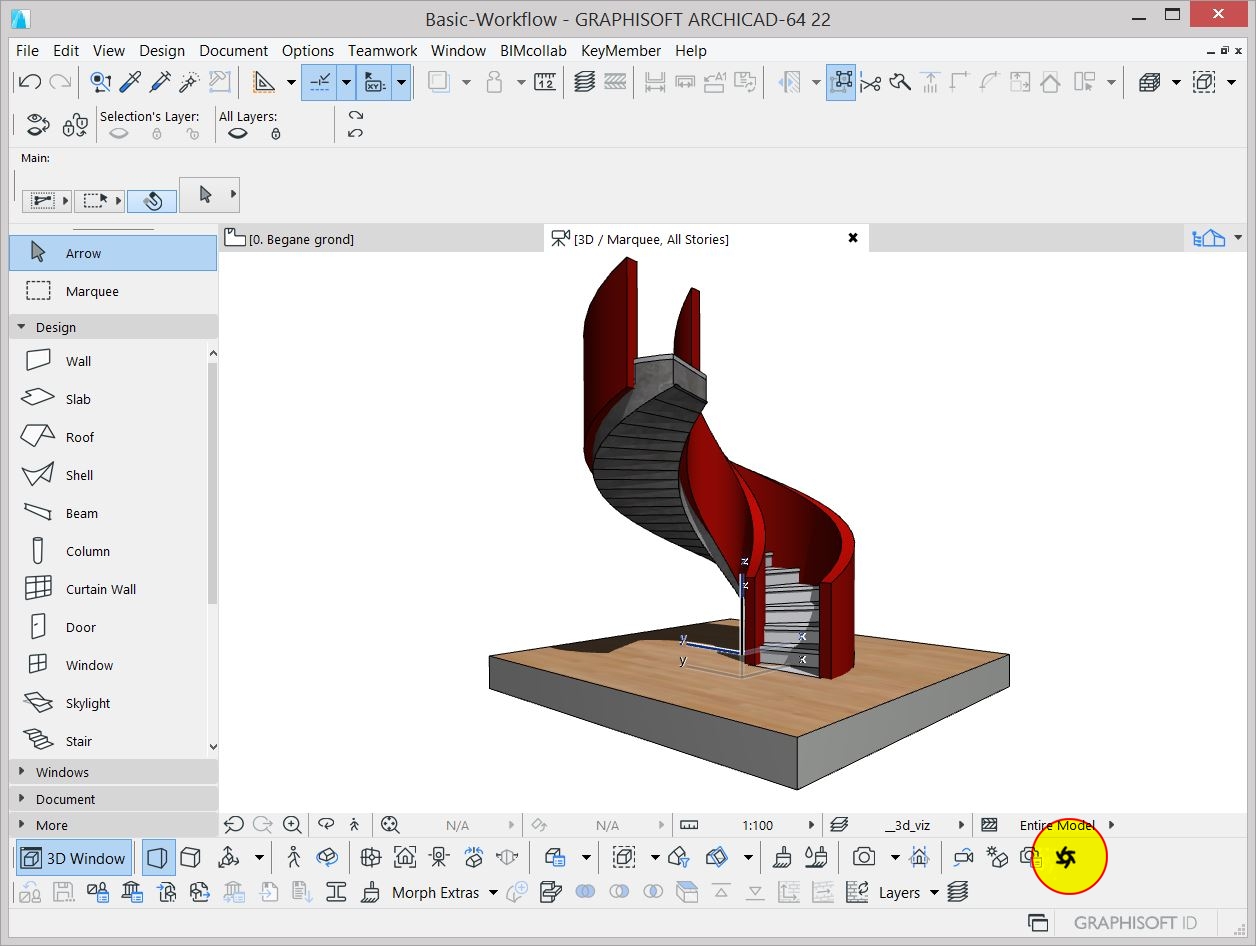
Task: Open the Help menu
Action: pos(691,50)
